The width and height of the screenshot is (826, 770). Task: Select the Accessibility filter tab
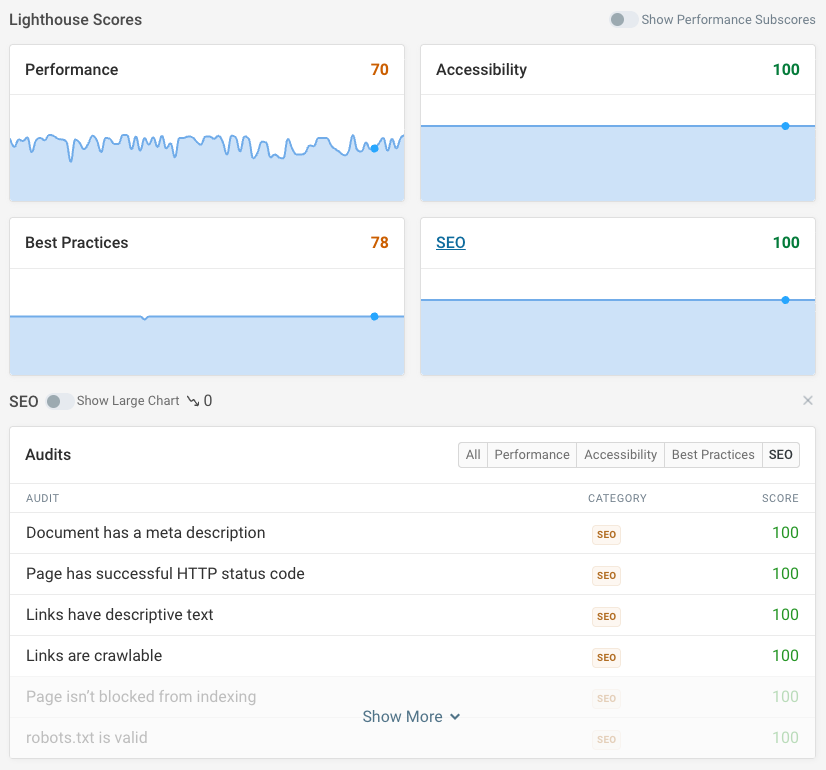coord(620,454)
